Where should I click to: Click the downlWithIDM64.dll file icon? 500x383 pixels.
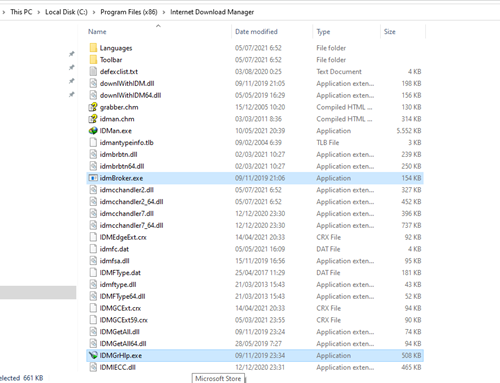[93, 95]
